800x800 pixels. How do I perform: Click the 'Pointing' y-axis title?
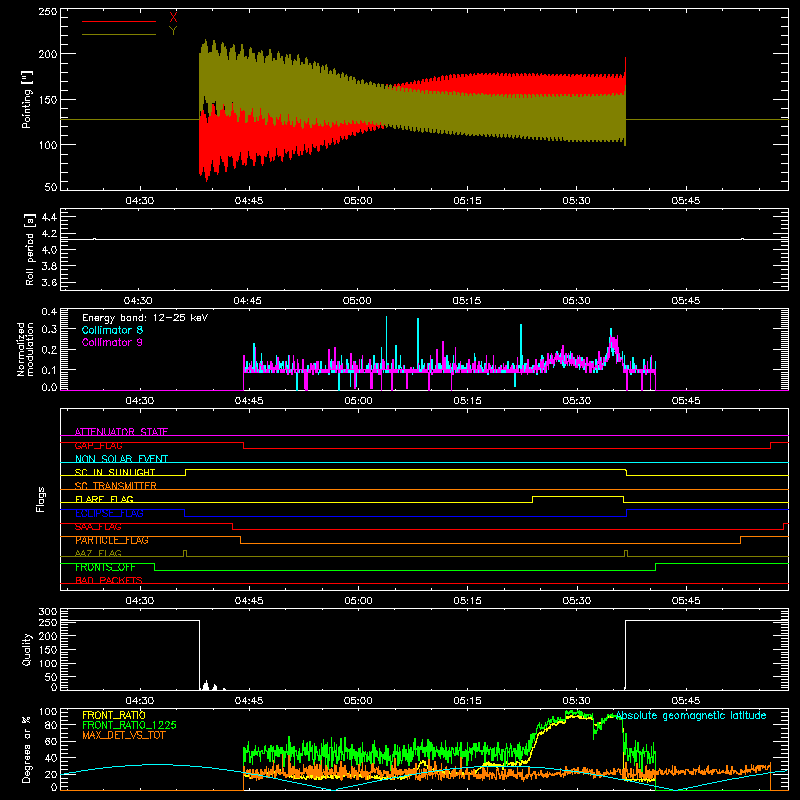tap(27, 99)
